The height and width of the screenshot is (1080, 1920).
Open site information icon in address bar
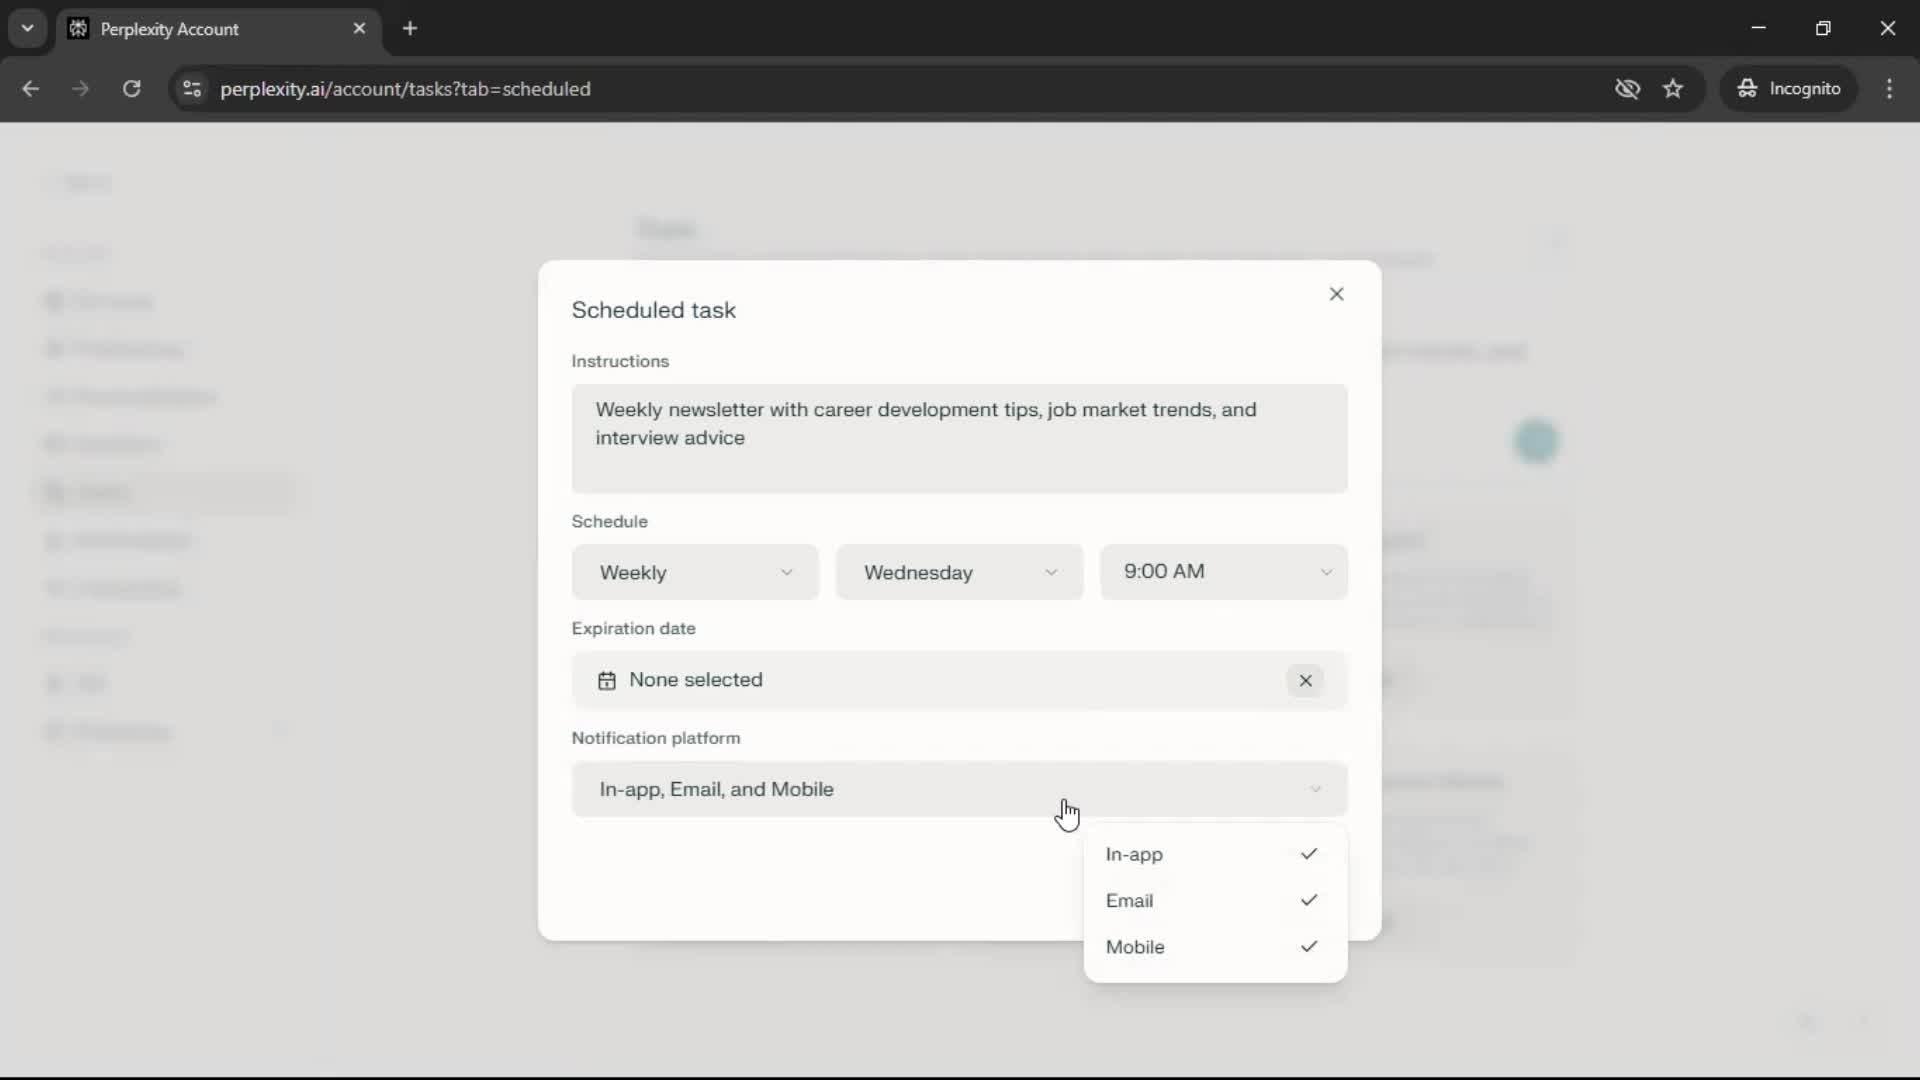pos(192,89)
